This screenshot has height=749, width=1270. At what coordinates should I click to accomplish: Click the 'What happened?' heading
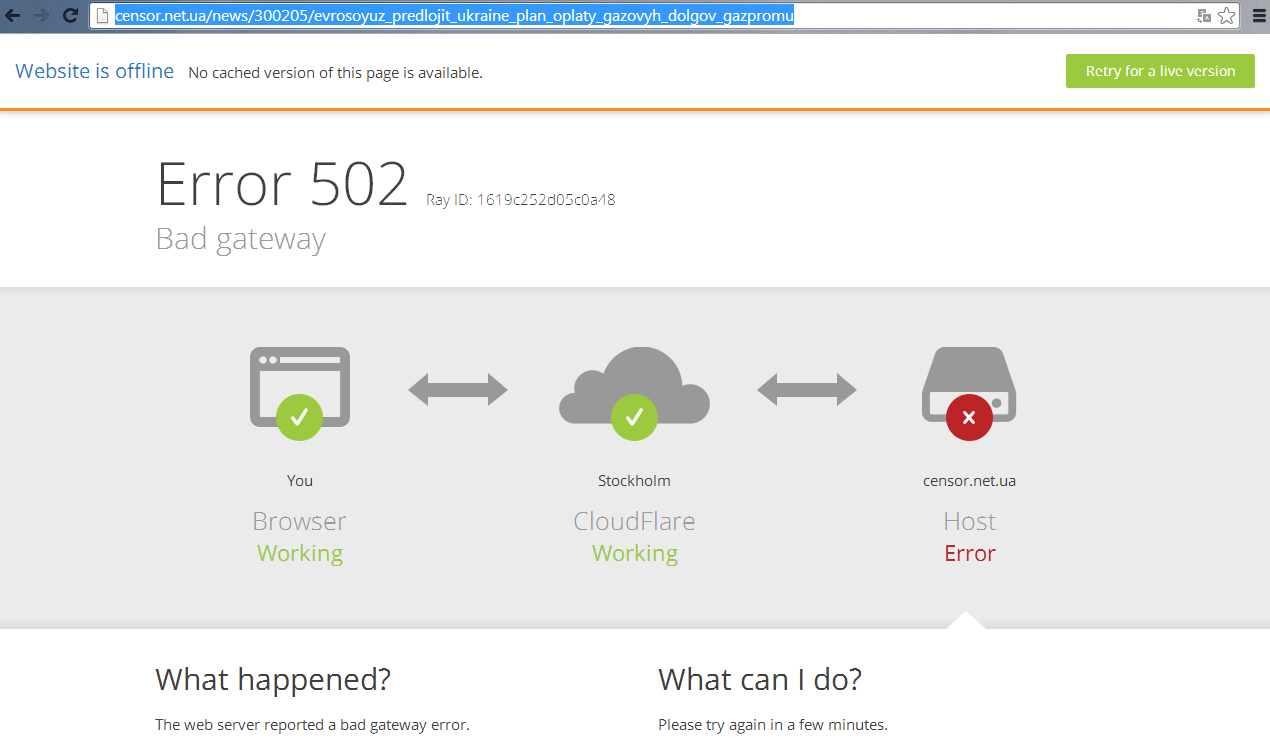273,680
